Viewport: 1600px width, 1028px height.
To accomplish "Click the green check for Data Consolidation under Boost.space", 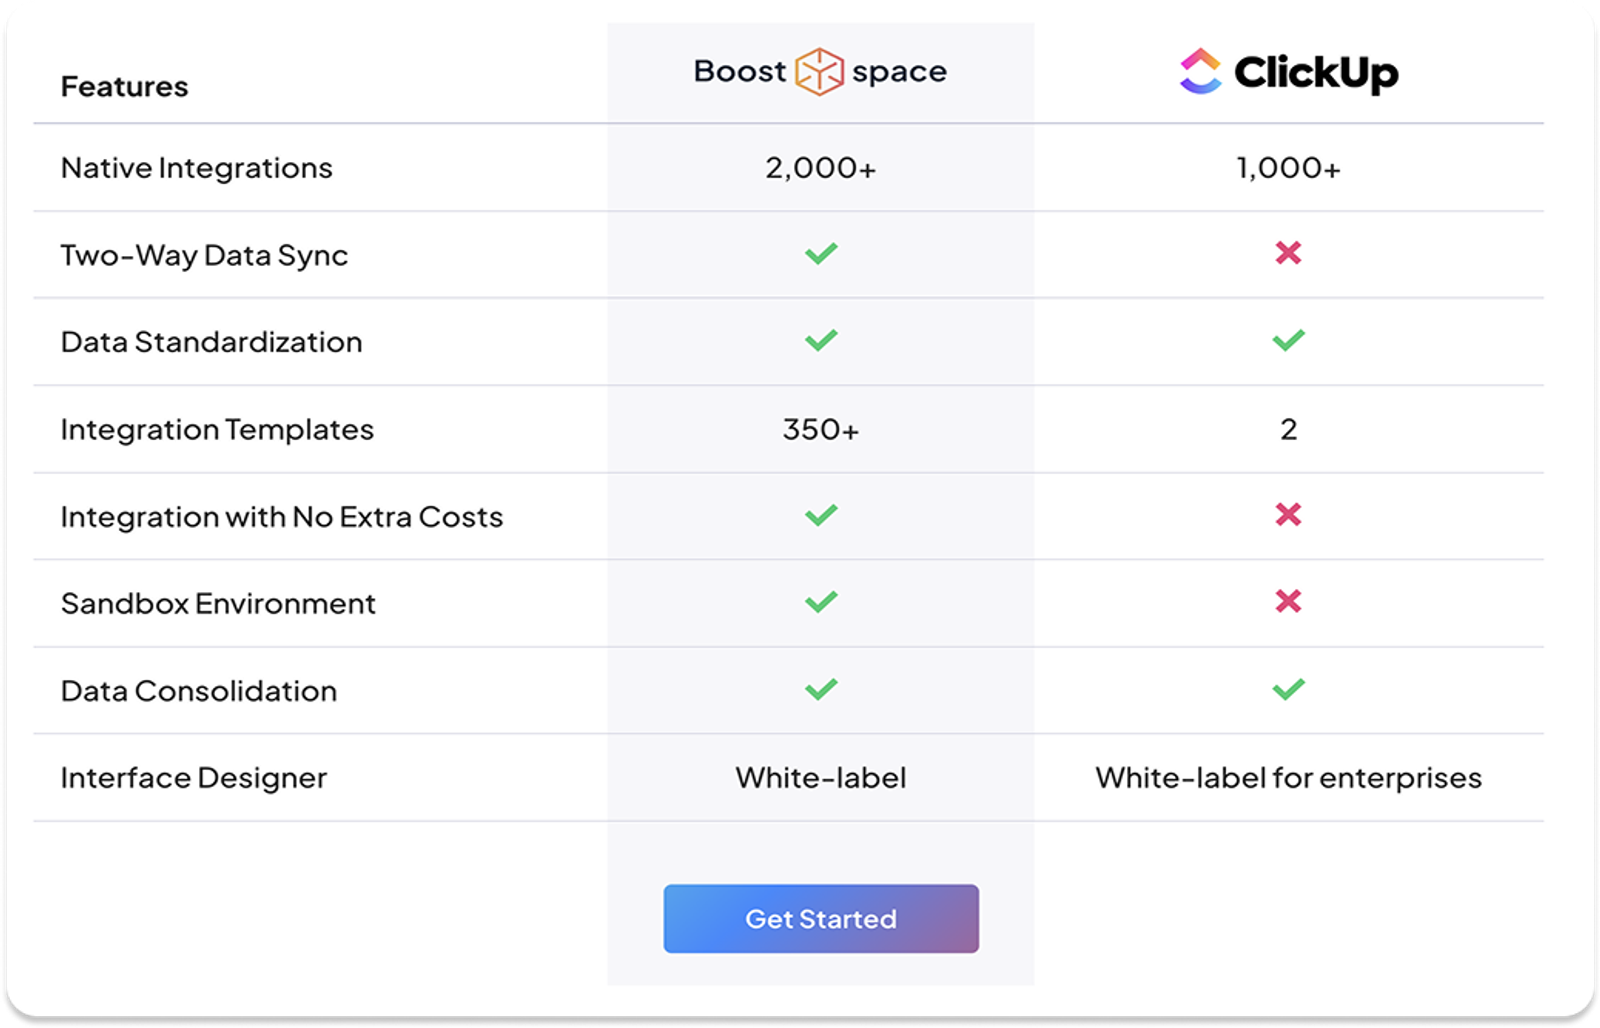I will (820, 689).
